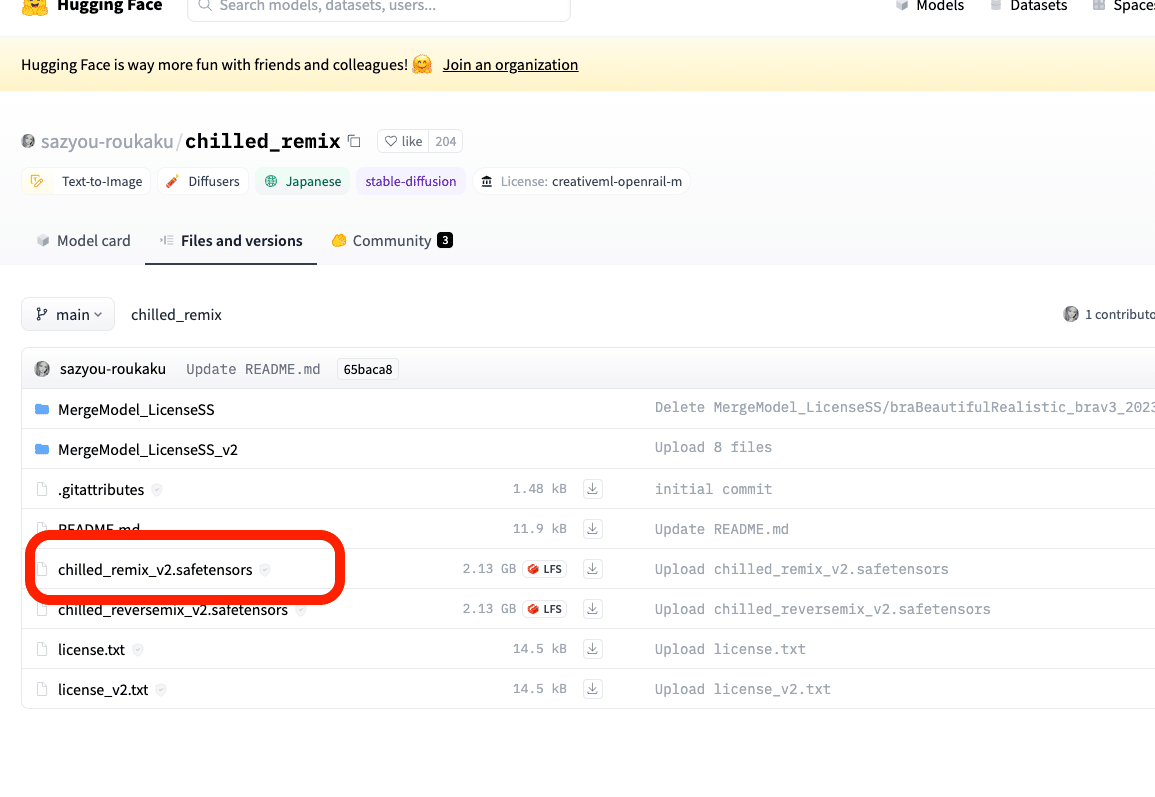Click the Hugging Face logo icon
1155x797 pixels.
pos(35,6)
